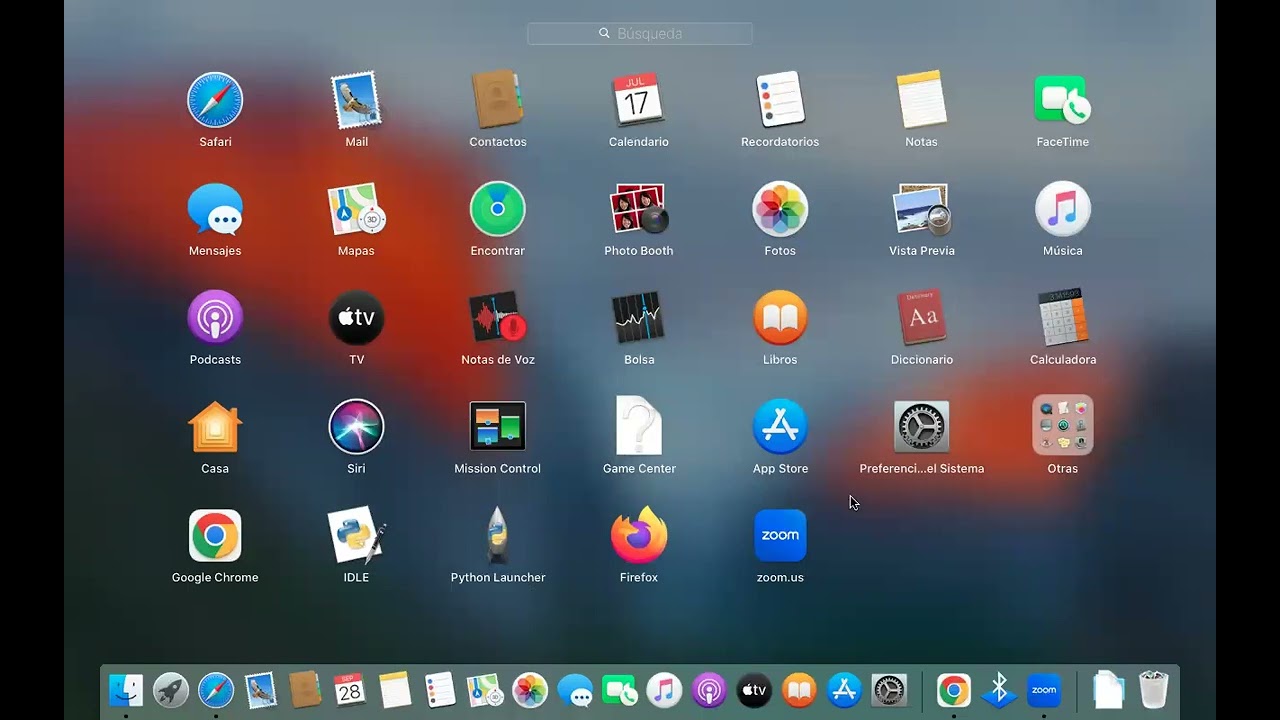Screen dimensions: 1280x720
Task: Open Apple TV from the Dock
Action: 754,690
